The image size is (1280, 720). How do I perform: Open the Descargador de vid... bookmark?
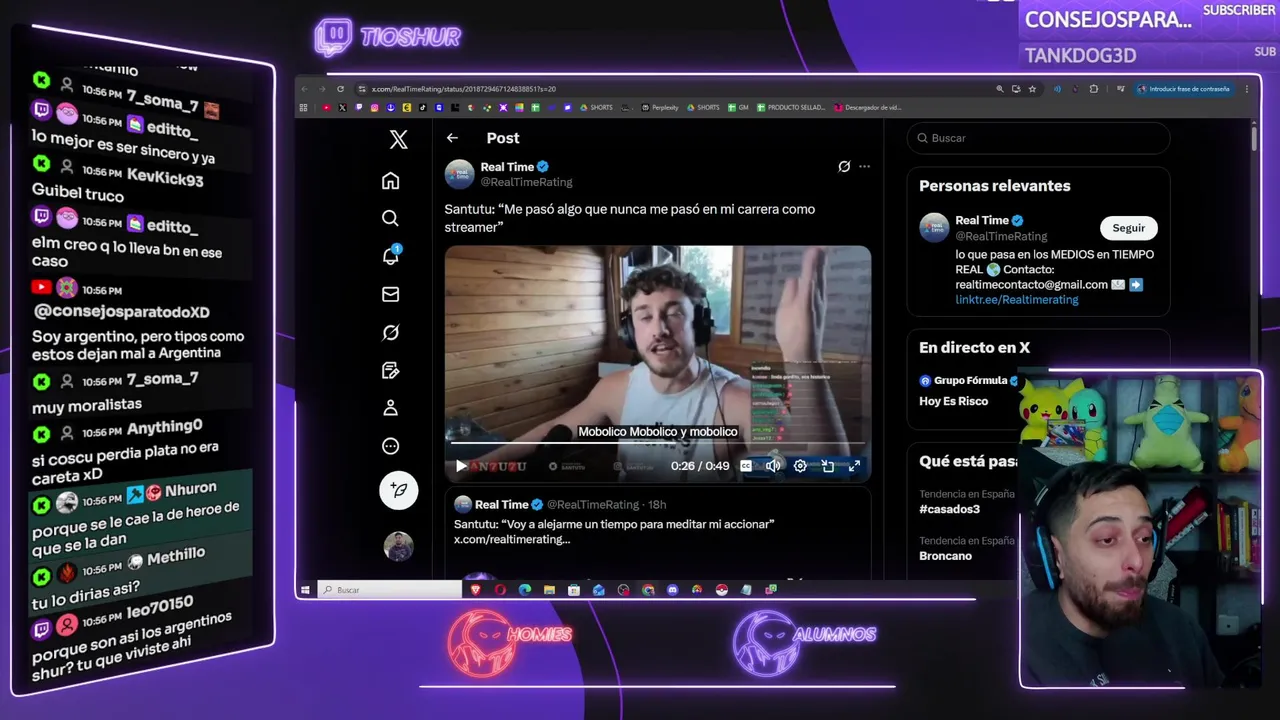coord(868,108)
